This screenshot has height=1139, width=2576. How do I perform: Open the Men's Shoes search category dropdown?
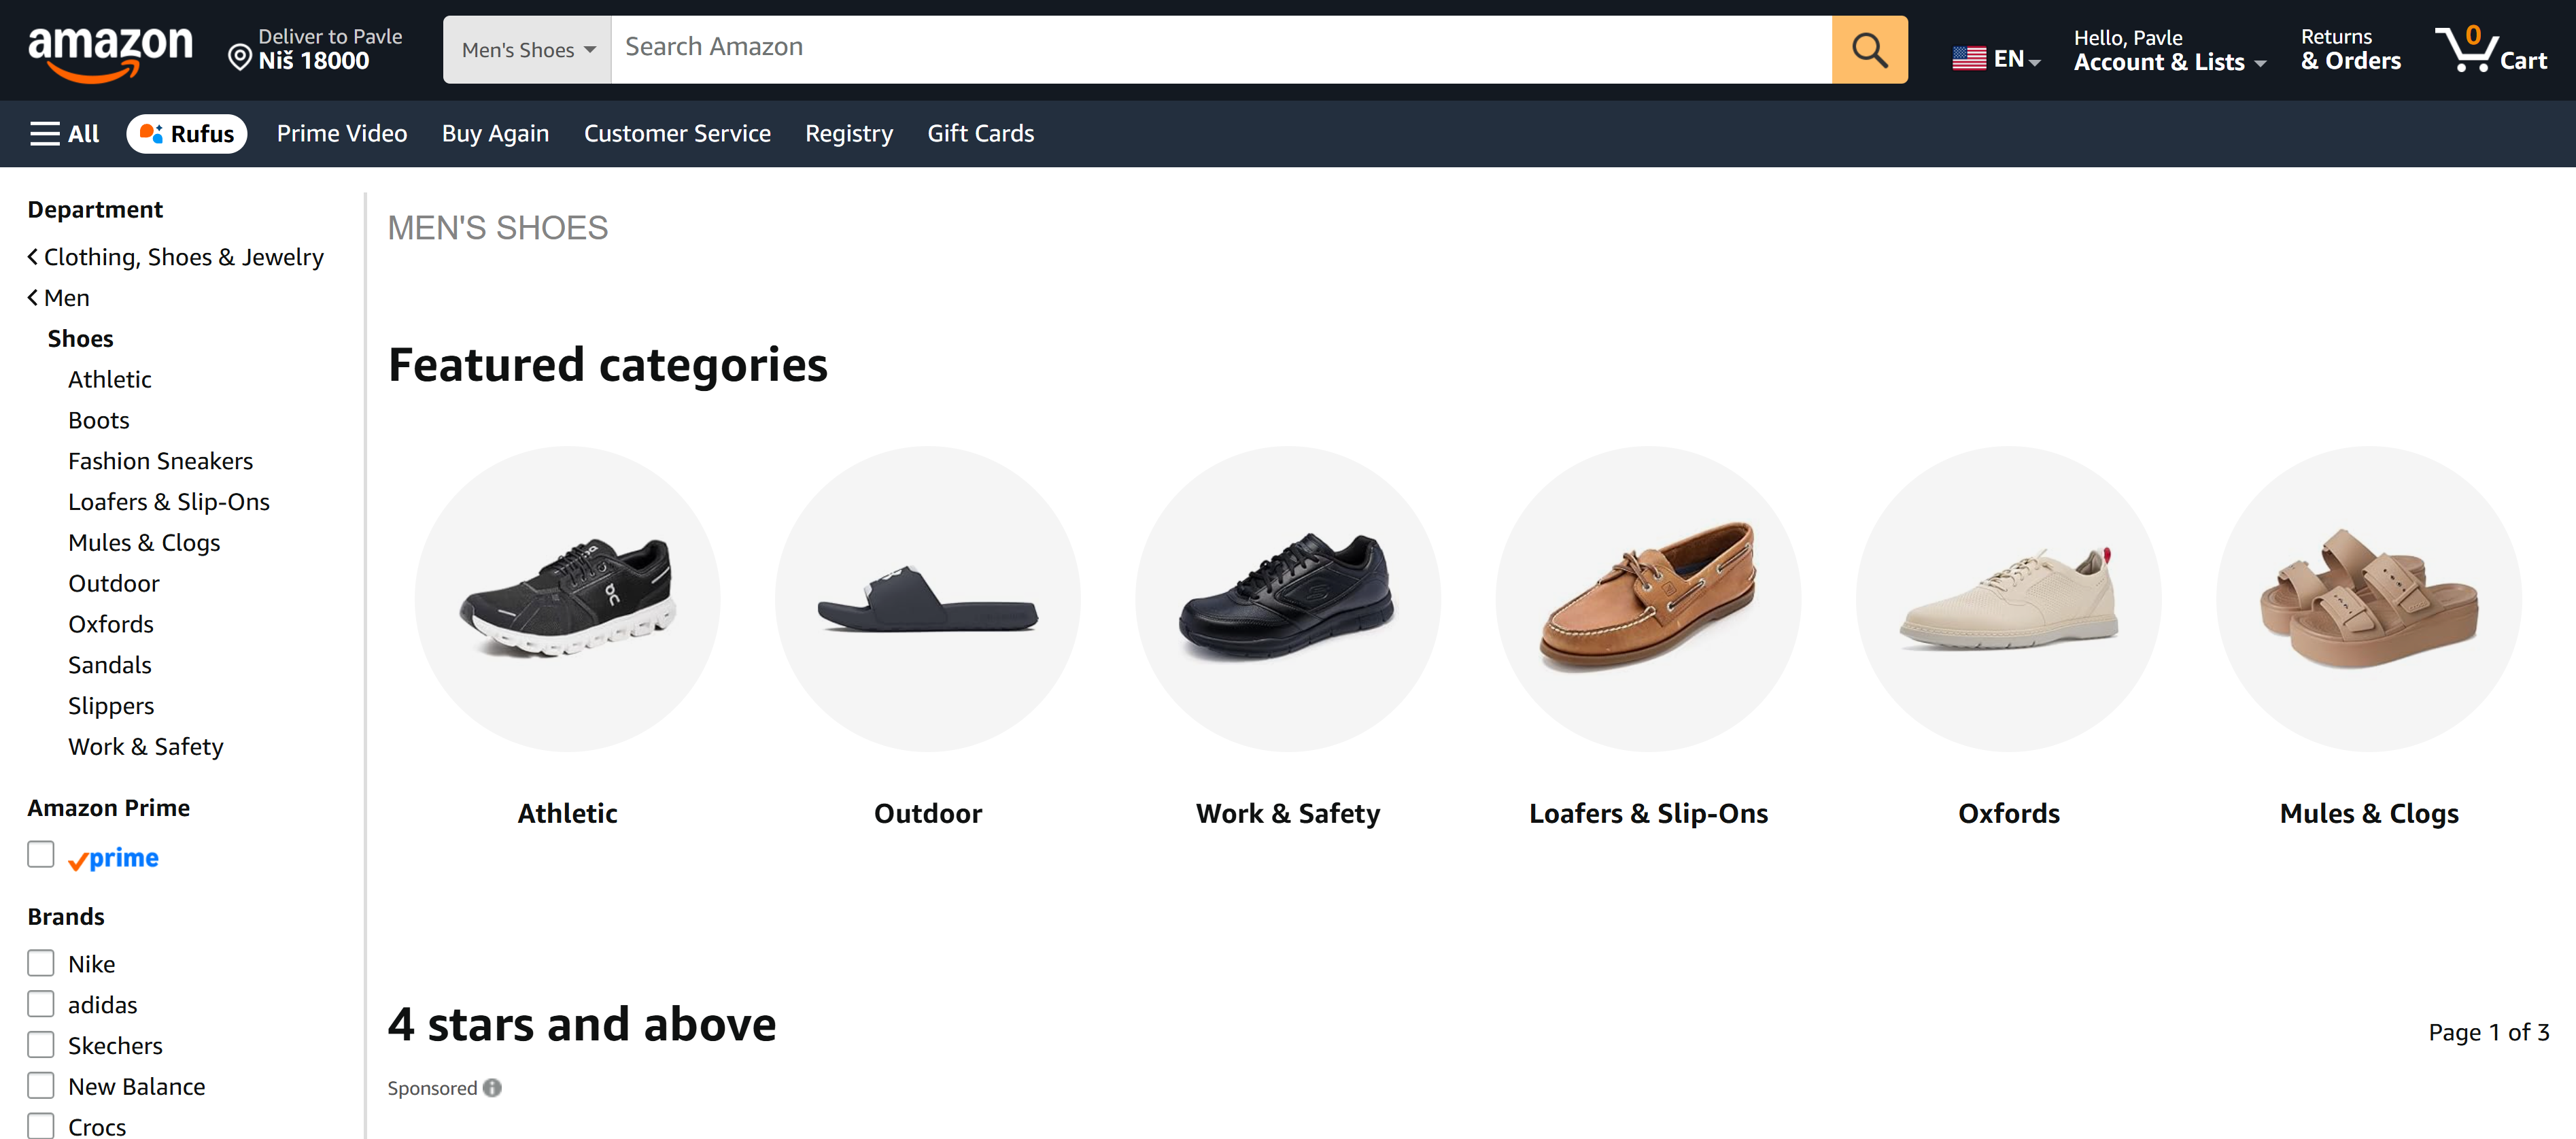[526, 49]
